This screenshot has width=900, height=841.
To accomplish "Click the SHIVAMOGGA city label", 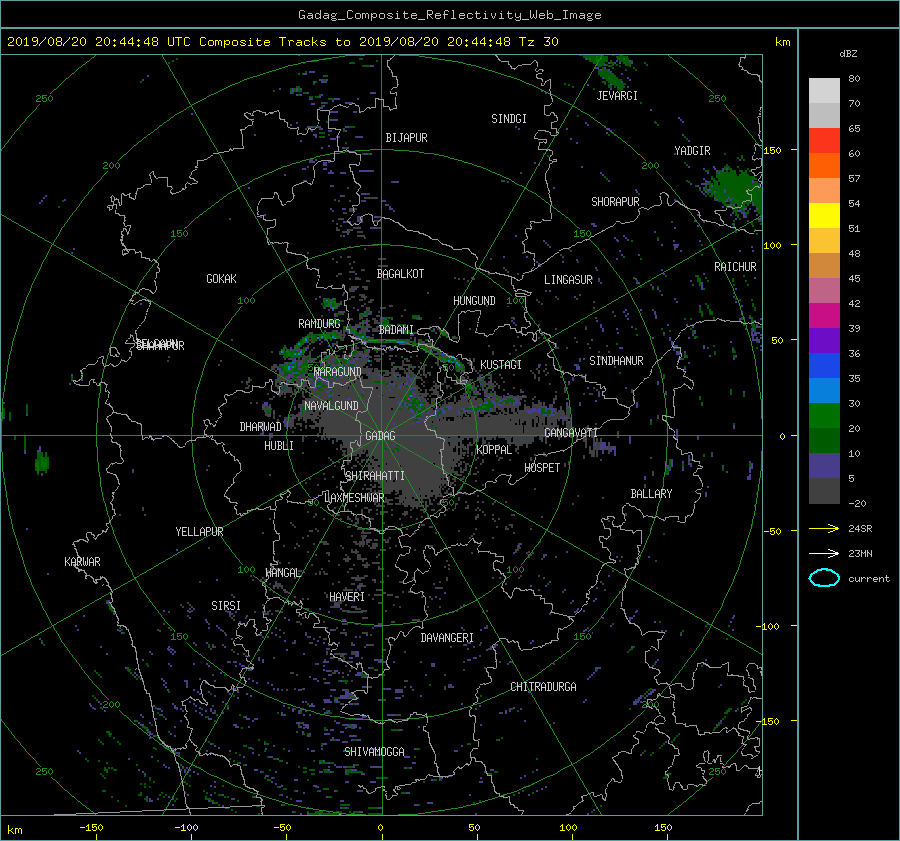I will (374, 752).
